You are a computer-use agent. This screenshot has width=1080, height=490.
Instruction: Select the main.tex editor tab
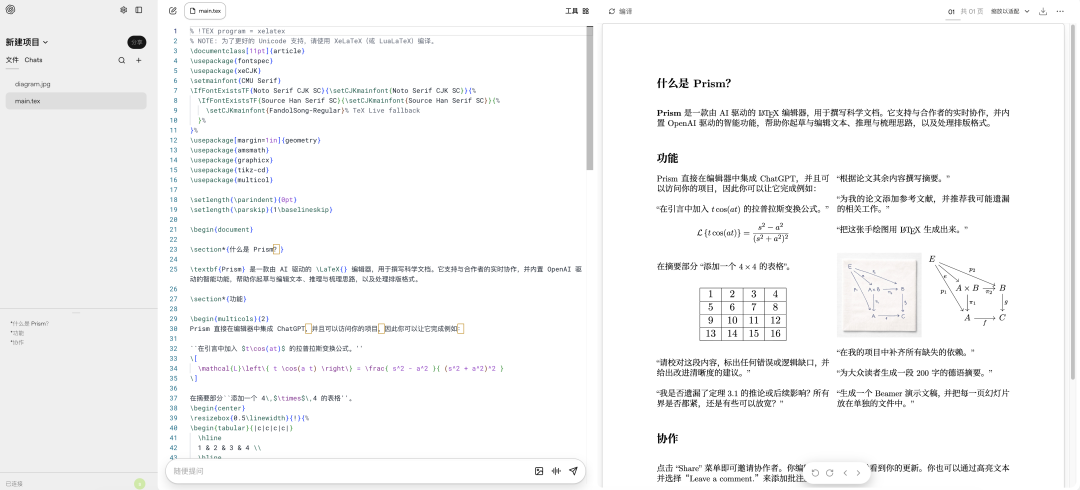point(205,11)
